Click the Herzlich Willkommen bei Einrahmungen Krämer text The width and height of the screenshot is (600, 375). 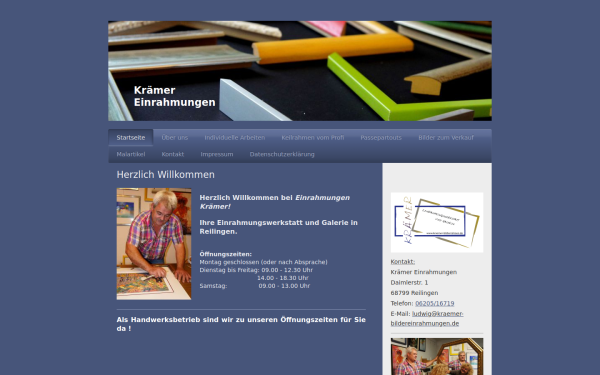pos(274,202)
